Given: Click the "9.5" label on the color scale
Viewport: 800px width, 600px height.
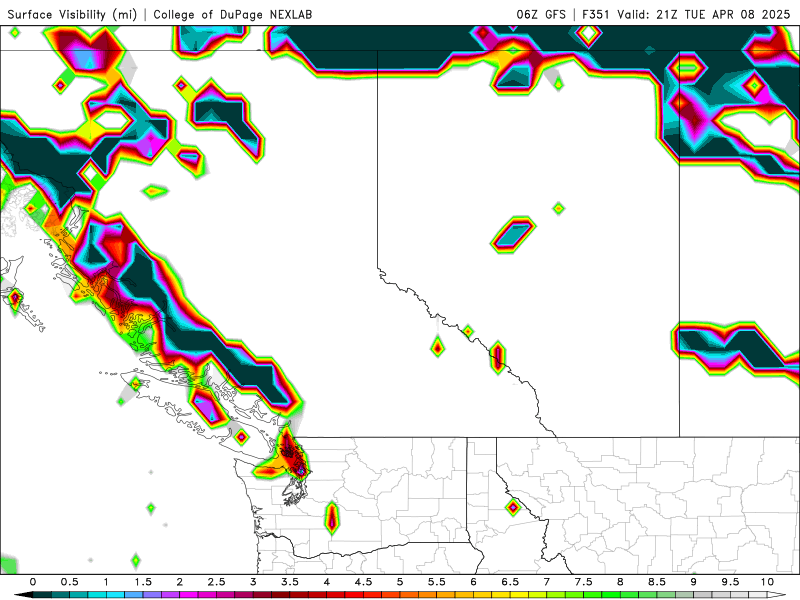Looking at the screenshot, I should click(731, 582).
